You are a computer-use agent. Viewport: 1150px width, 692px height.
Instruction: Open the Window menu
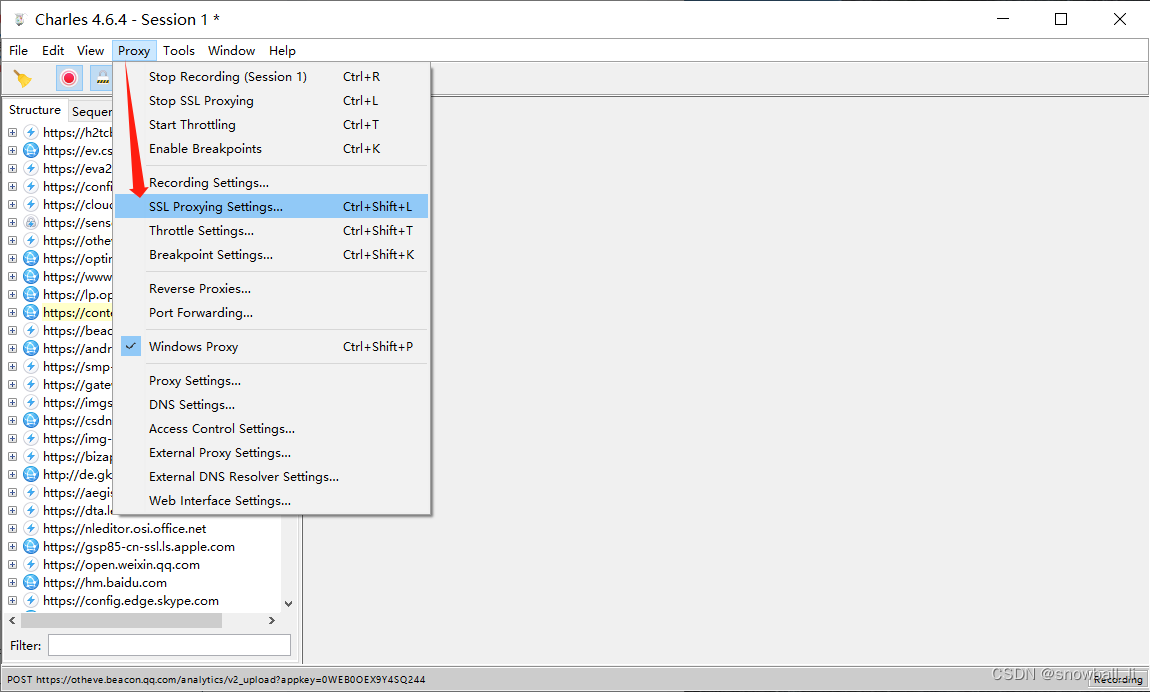coord(232,51)
